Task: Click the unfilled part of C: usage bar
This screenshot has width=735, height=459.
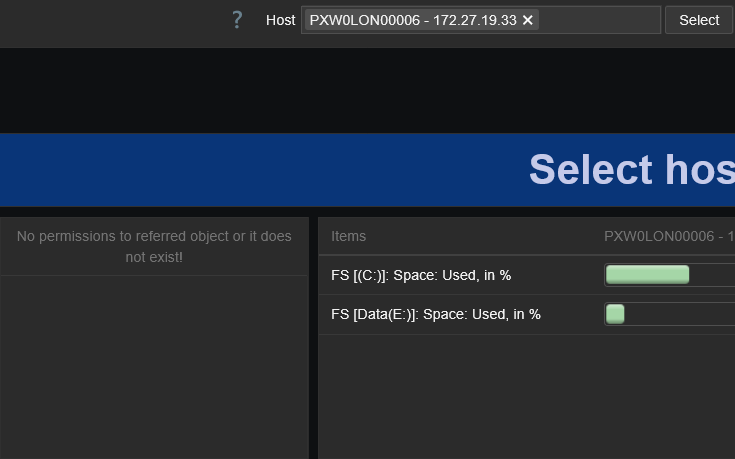Action: tap(712, 275)
